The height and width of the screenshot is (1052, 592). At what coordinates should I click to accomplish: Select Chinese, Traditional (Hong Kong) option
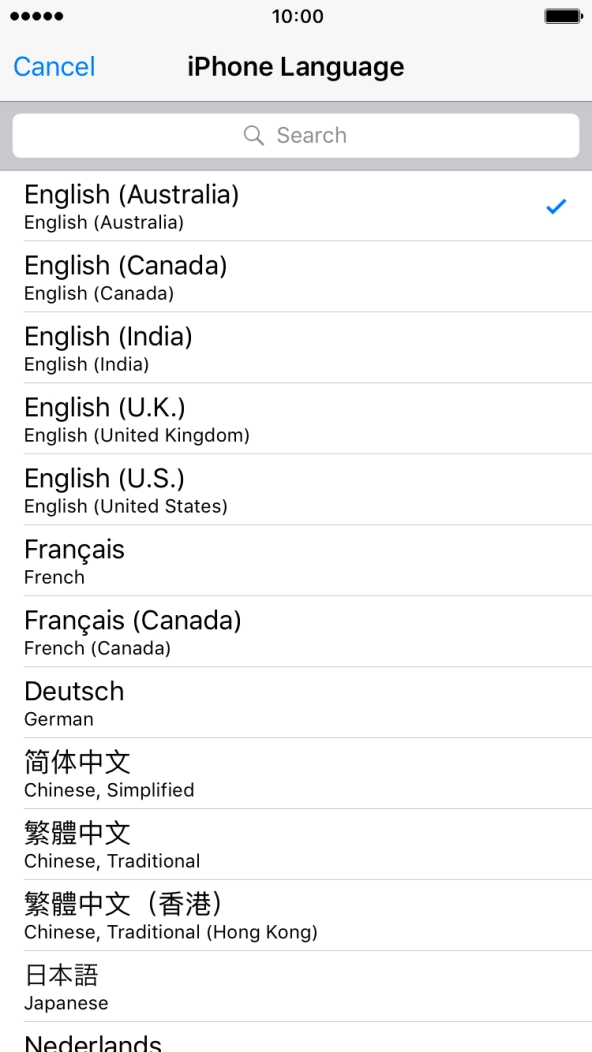pyautogui.click(x=296, y=915)
